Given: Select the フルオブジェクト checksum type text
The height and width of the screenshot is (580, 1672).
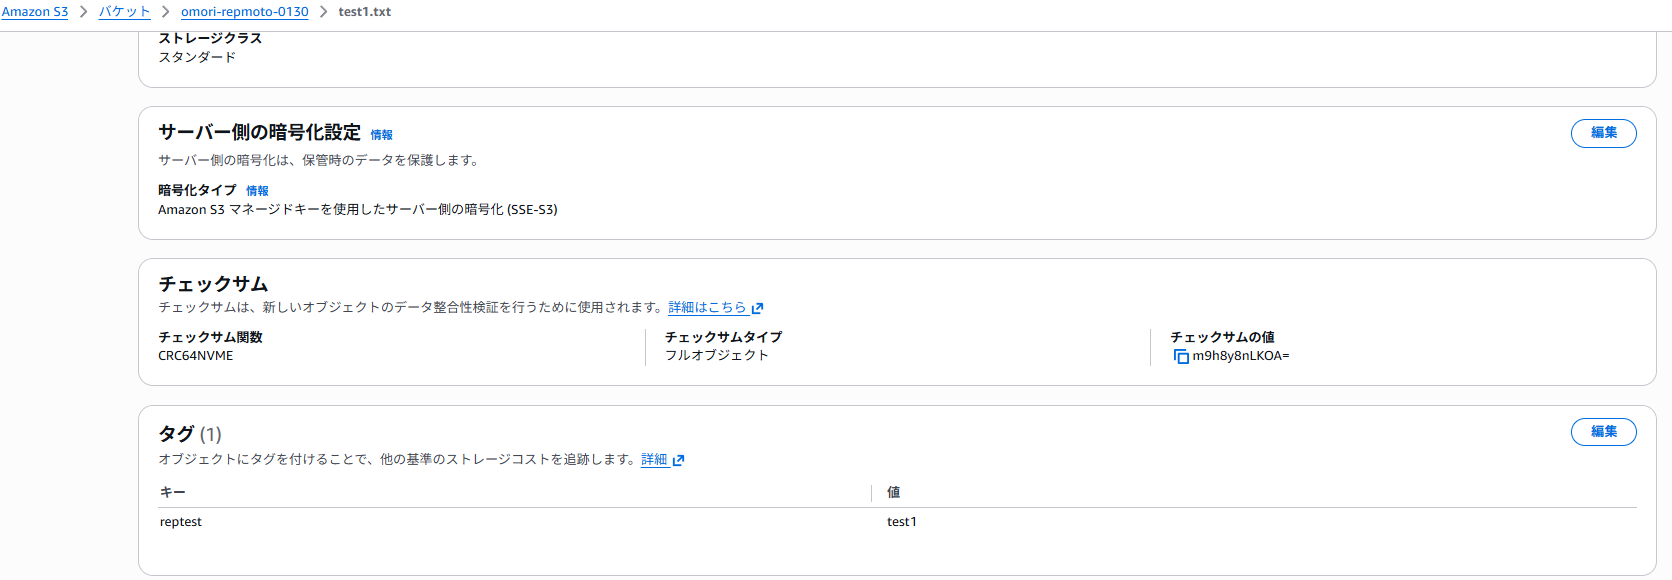Looking at the screenshot, I should [717, 355].
